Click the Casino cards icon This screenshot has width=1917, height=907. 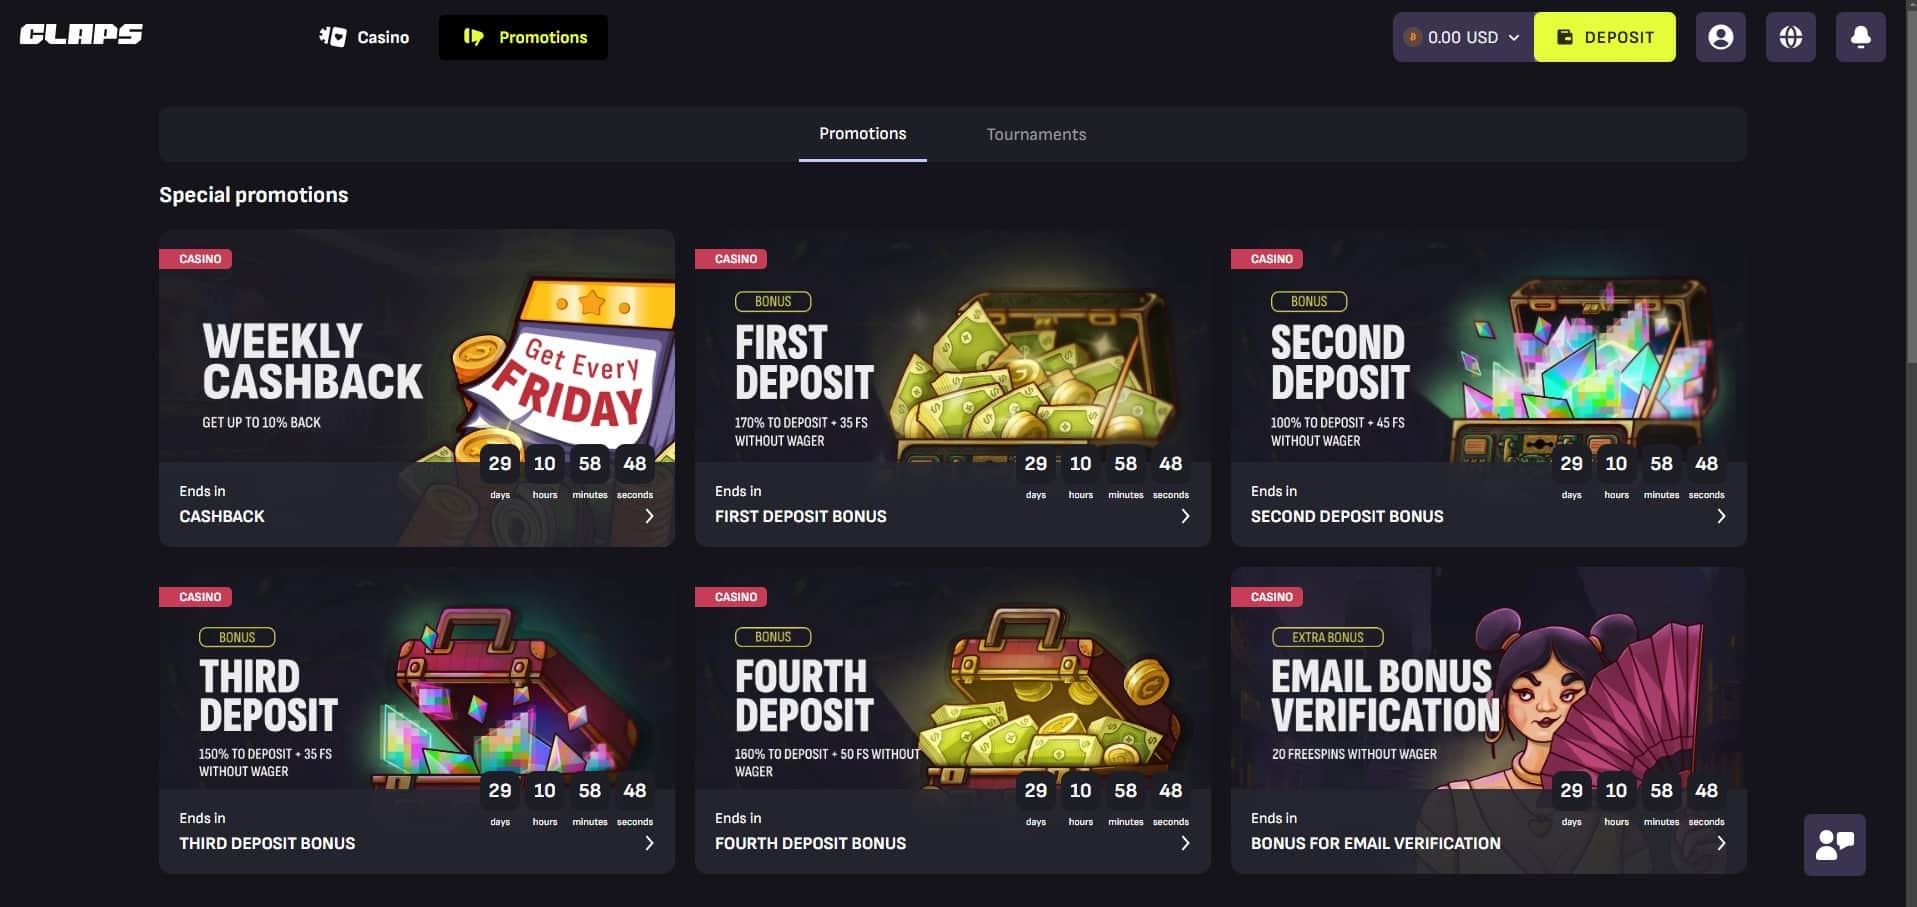point(333,37)
